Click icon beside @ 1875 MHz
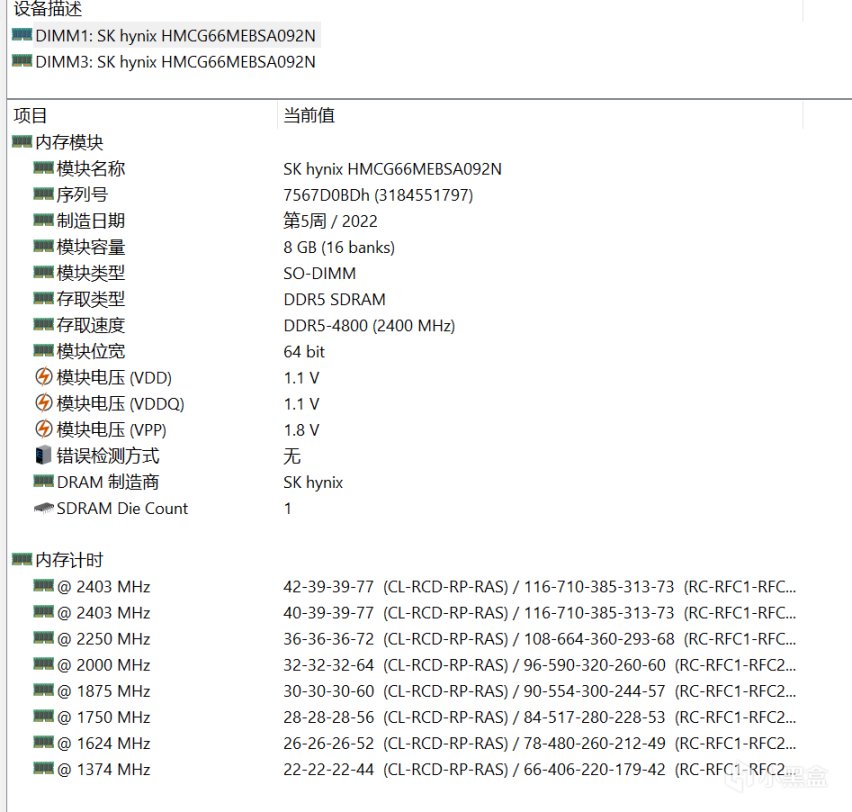This screenshot has height=812, width=852. pyautogui.click(x=43, y=690)
